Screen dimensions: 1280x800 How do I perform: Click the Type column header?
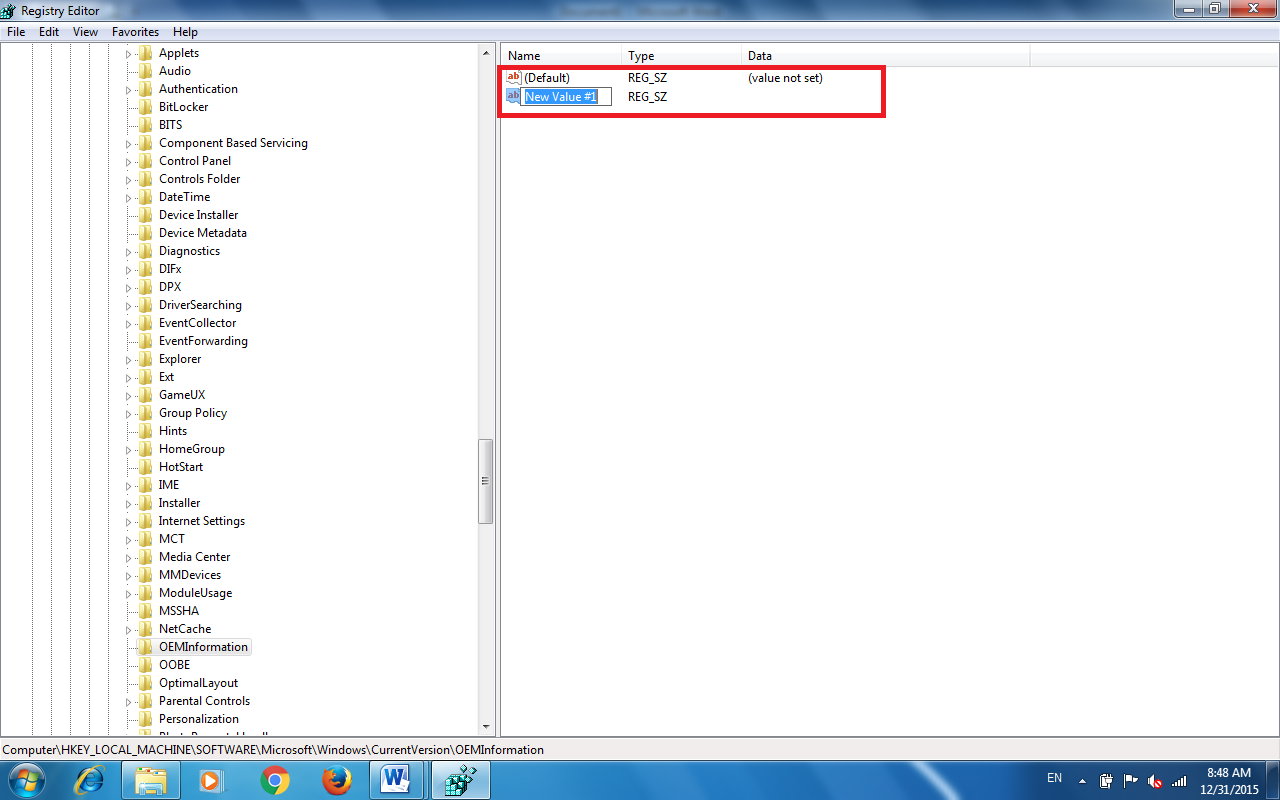[681, 56]
